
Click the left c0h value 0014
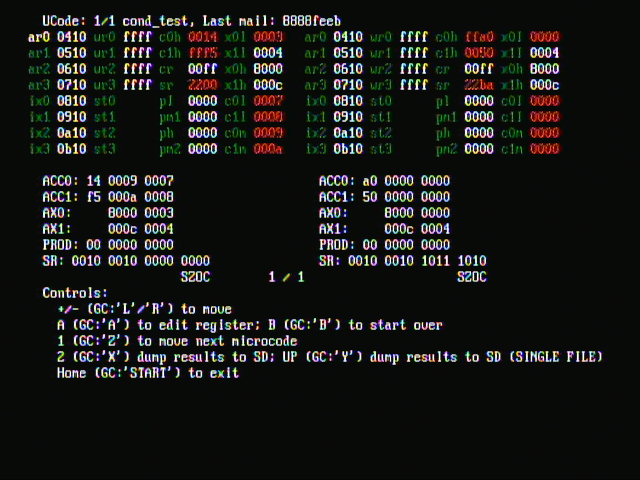(x=203, y=37)
